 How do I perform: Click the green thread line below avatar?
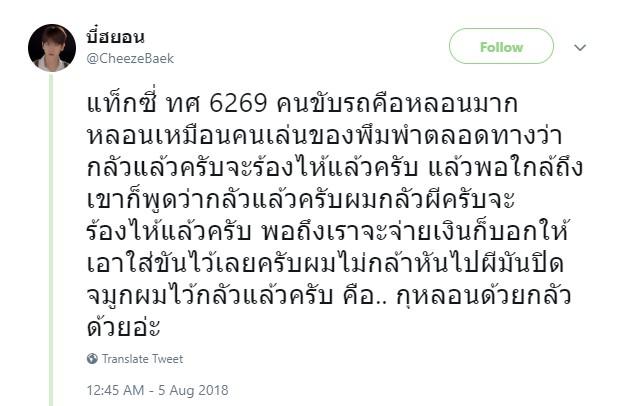tap(51, 239)
